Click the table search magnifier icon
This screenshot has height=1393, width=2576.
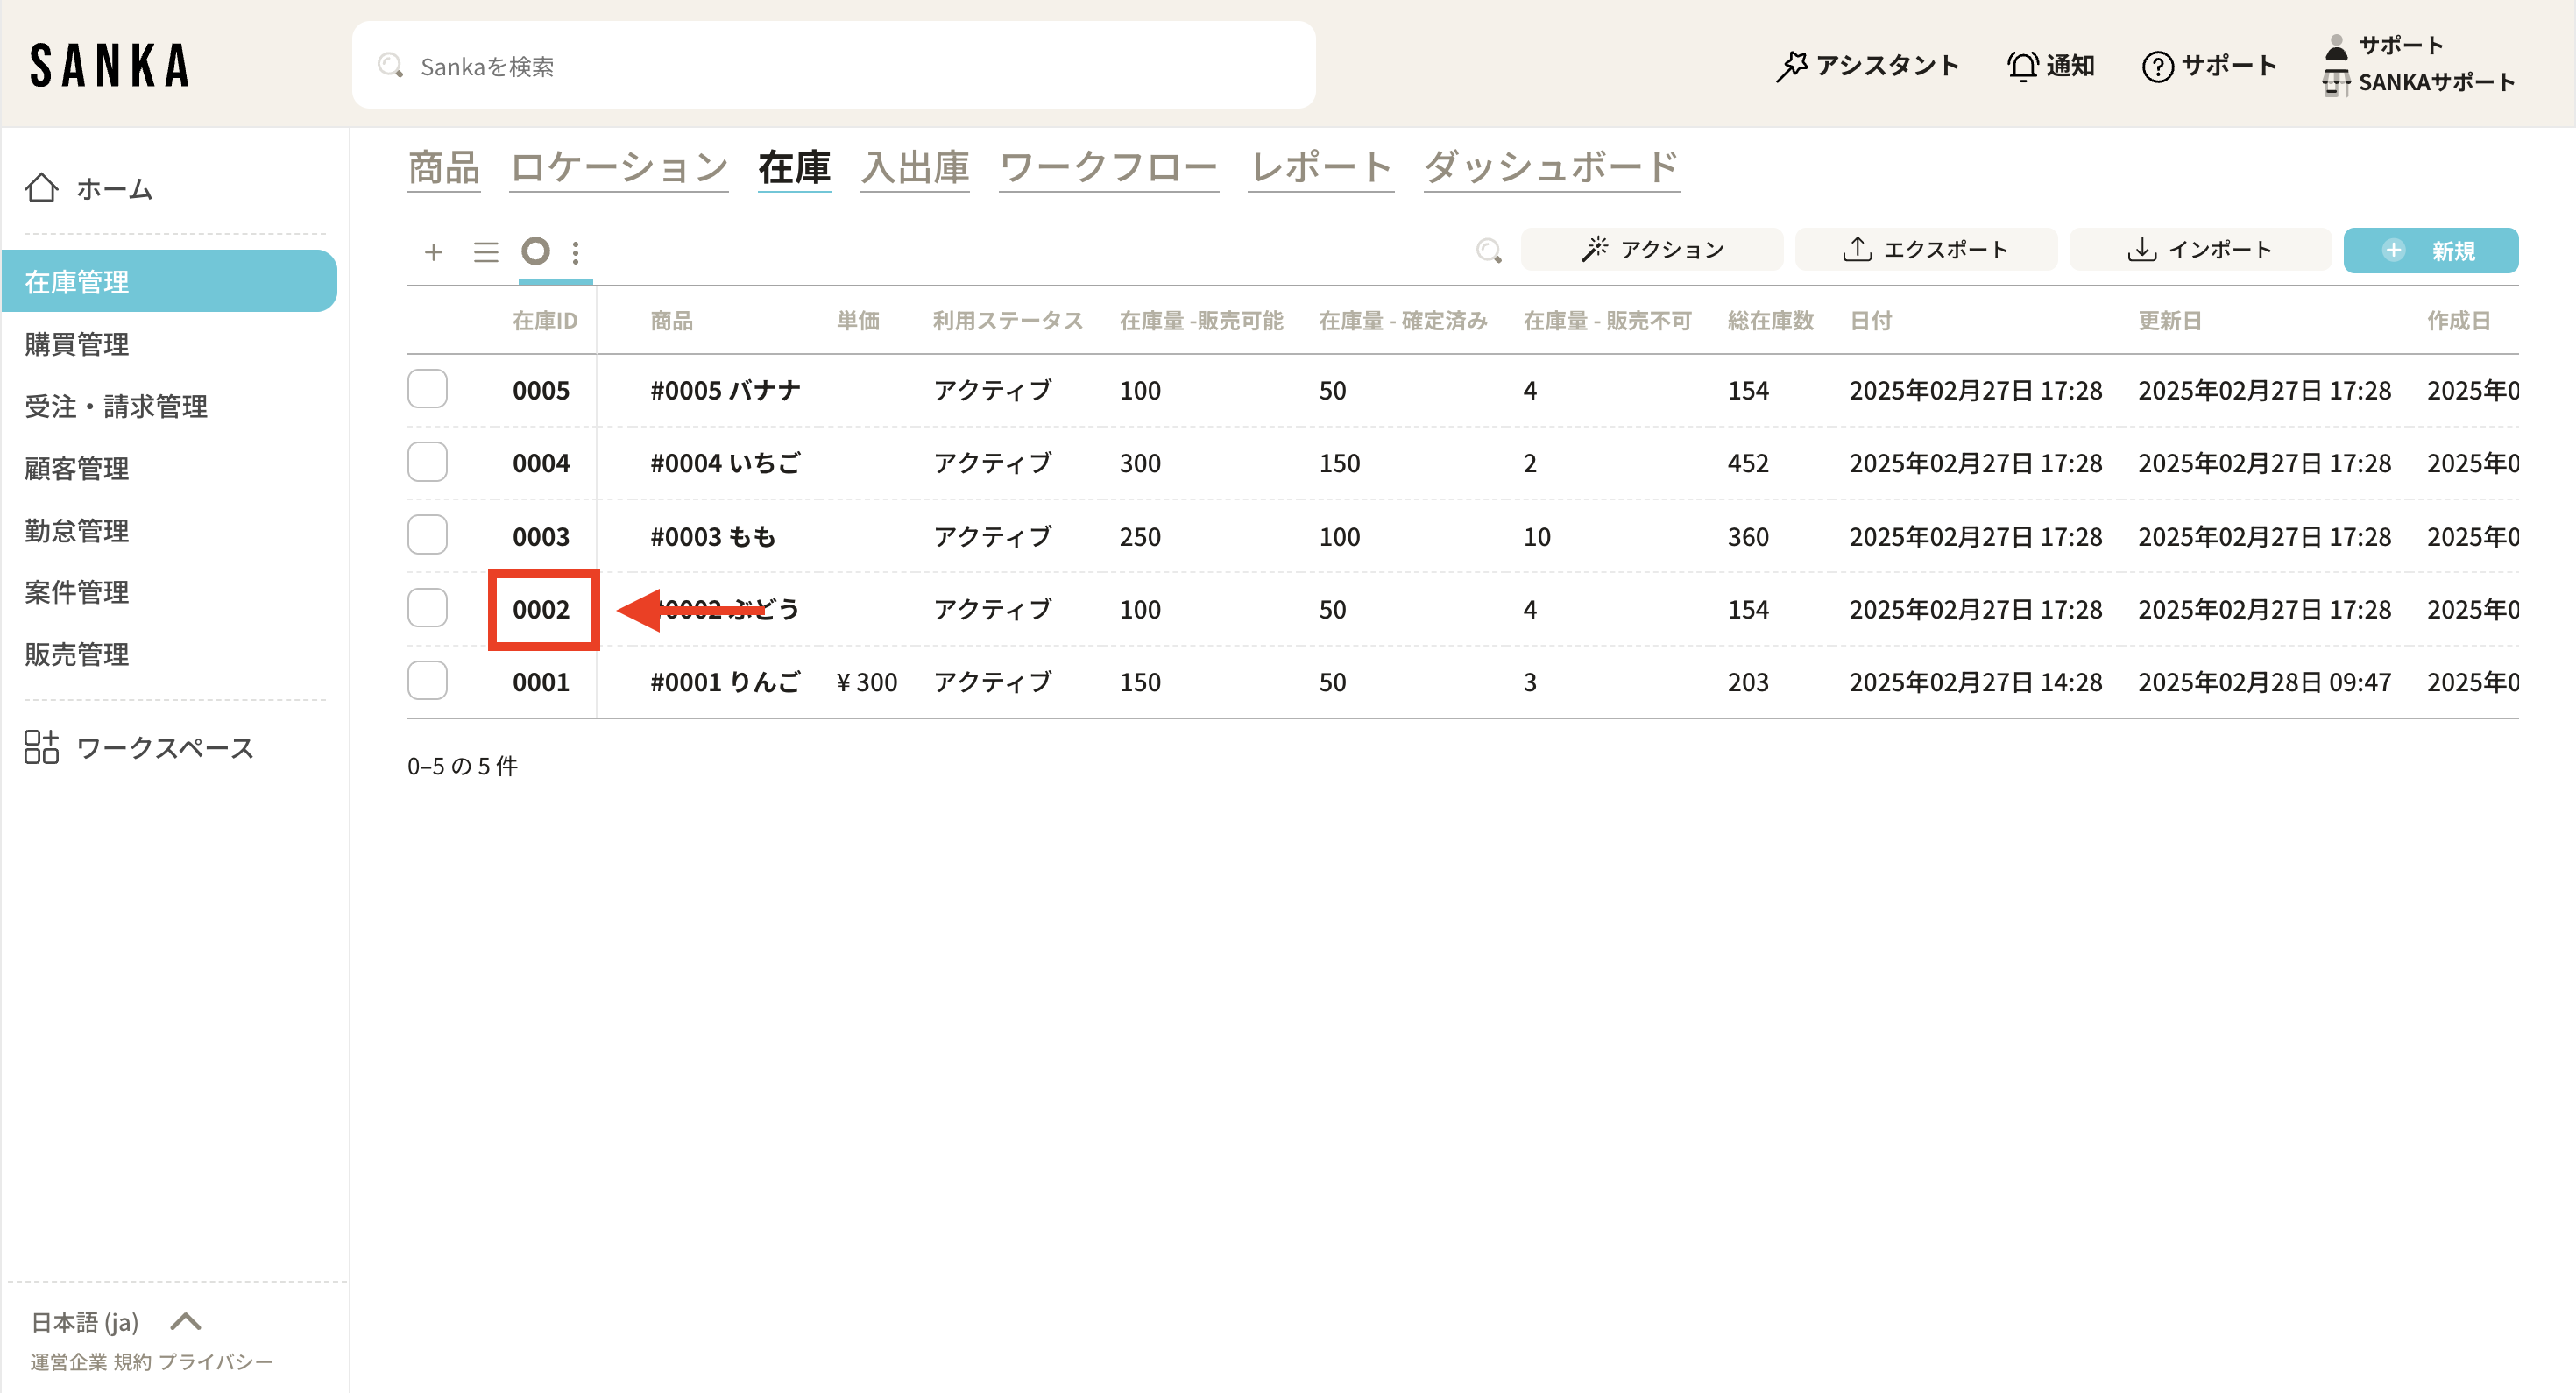coord(1488,250)
